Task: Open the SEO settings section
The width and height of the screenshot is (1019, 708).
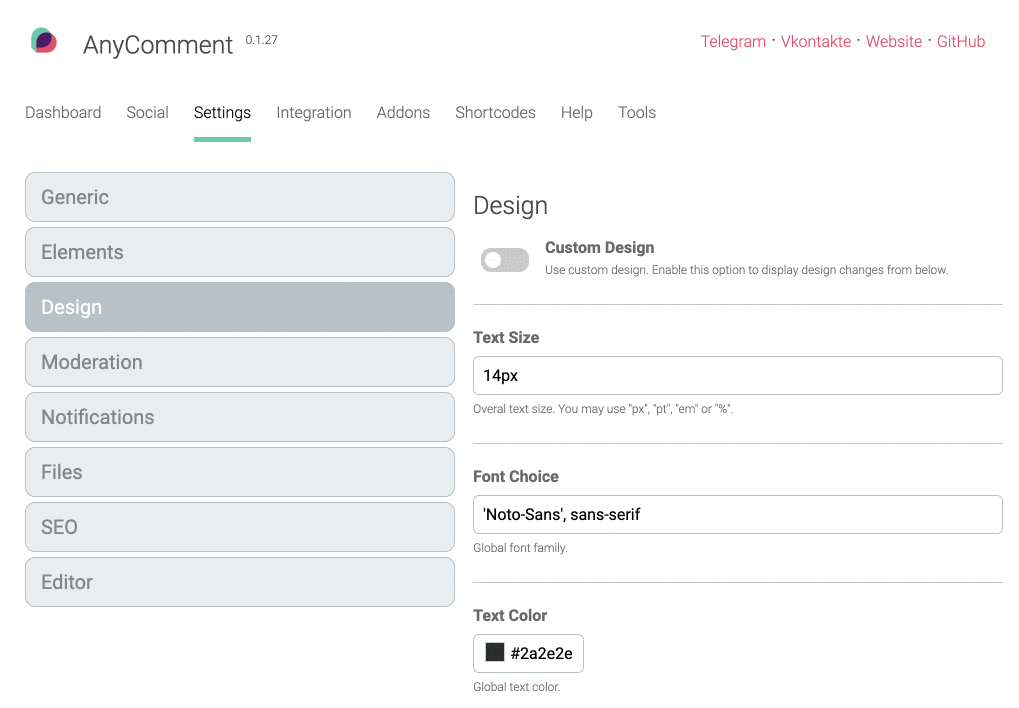Action: [x=239, y=527]
